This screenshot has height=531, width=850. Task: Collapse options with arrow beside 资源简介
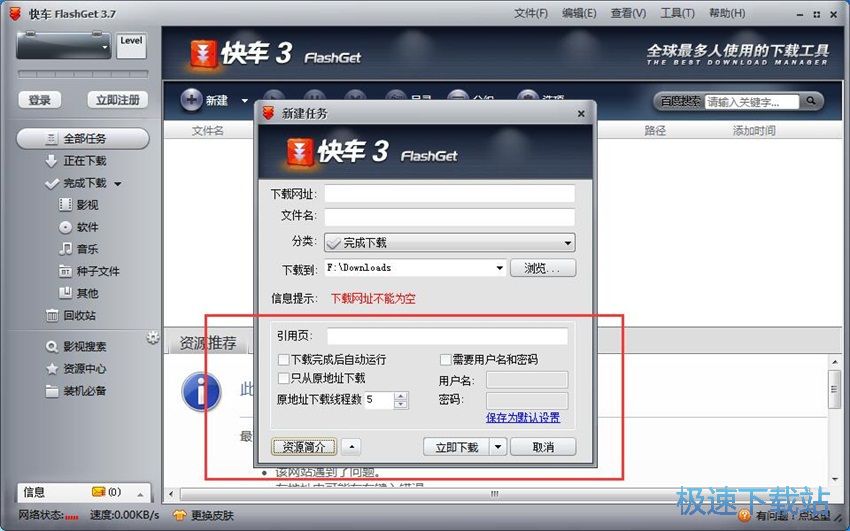352,447
